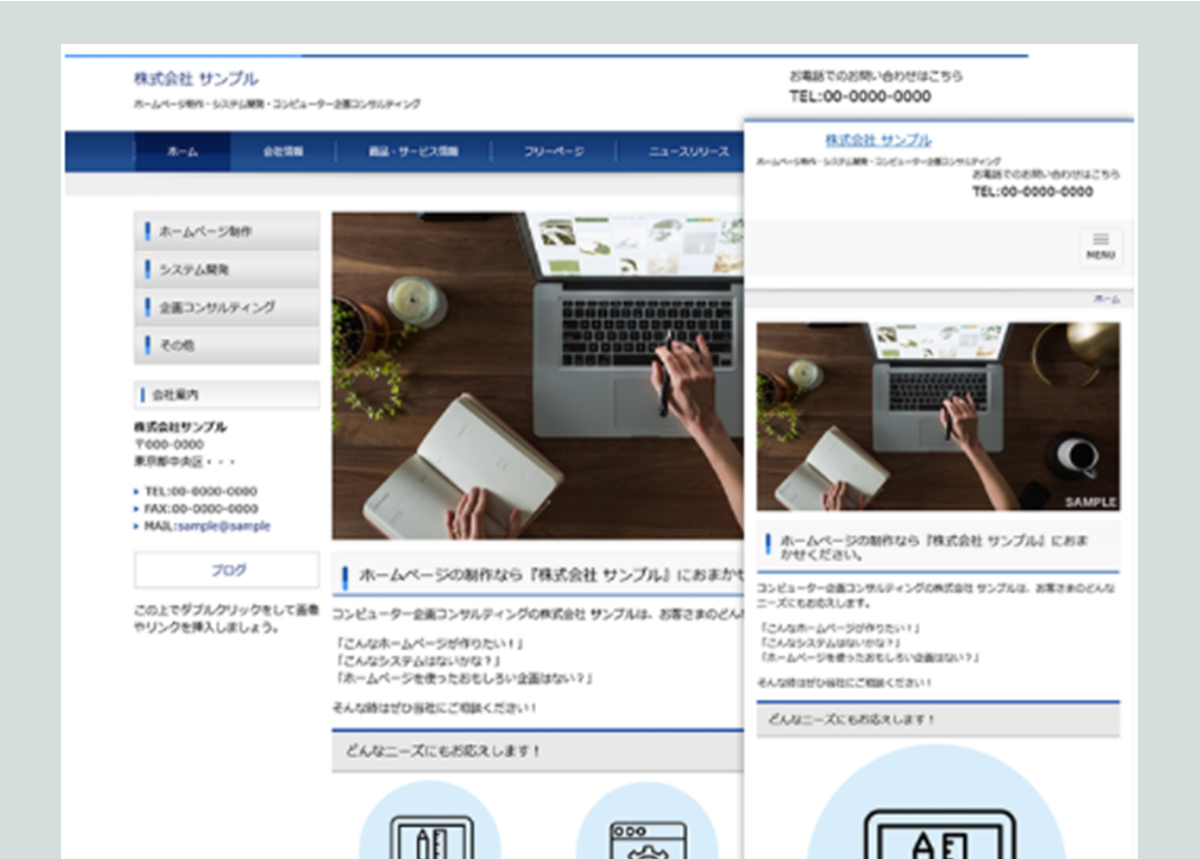
Task: Click the 株式会社 サンプル title in desktop header
Action: (x=196, y=79)
